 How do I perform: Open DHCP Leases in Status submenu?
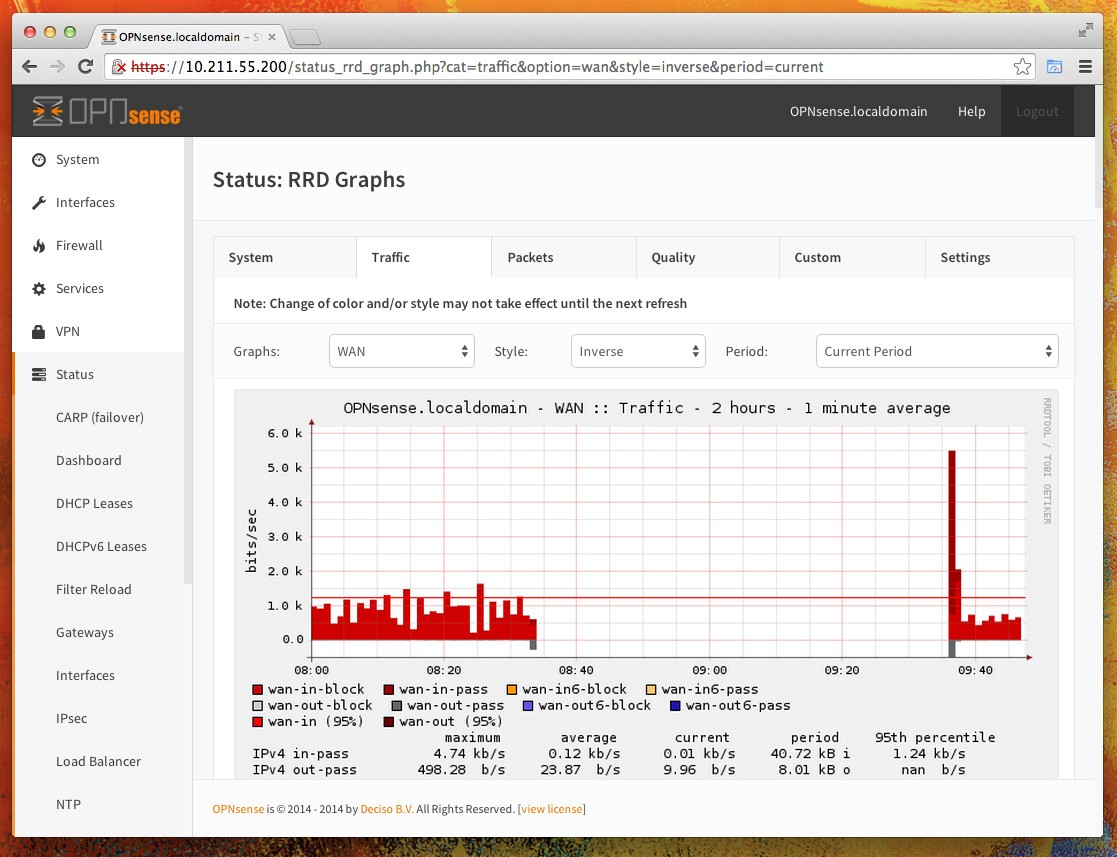(94, 504)
